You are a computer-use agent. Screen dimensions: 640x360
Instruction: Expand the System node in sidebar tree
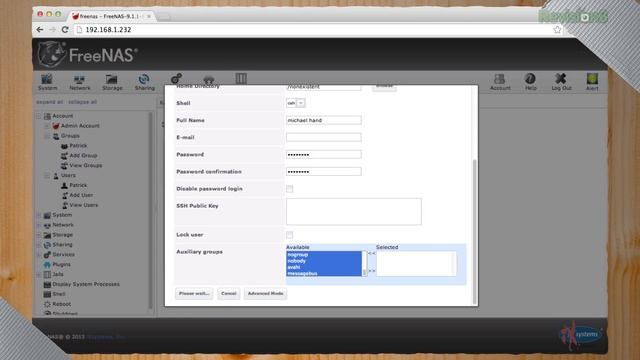tap(39, 215)
